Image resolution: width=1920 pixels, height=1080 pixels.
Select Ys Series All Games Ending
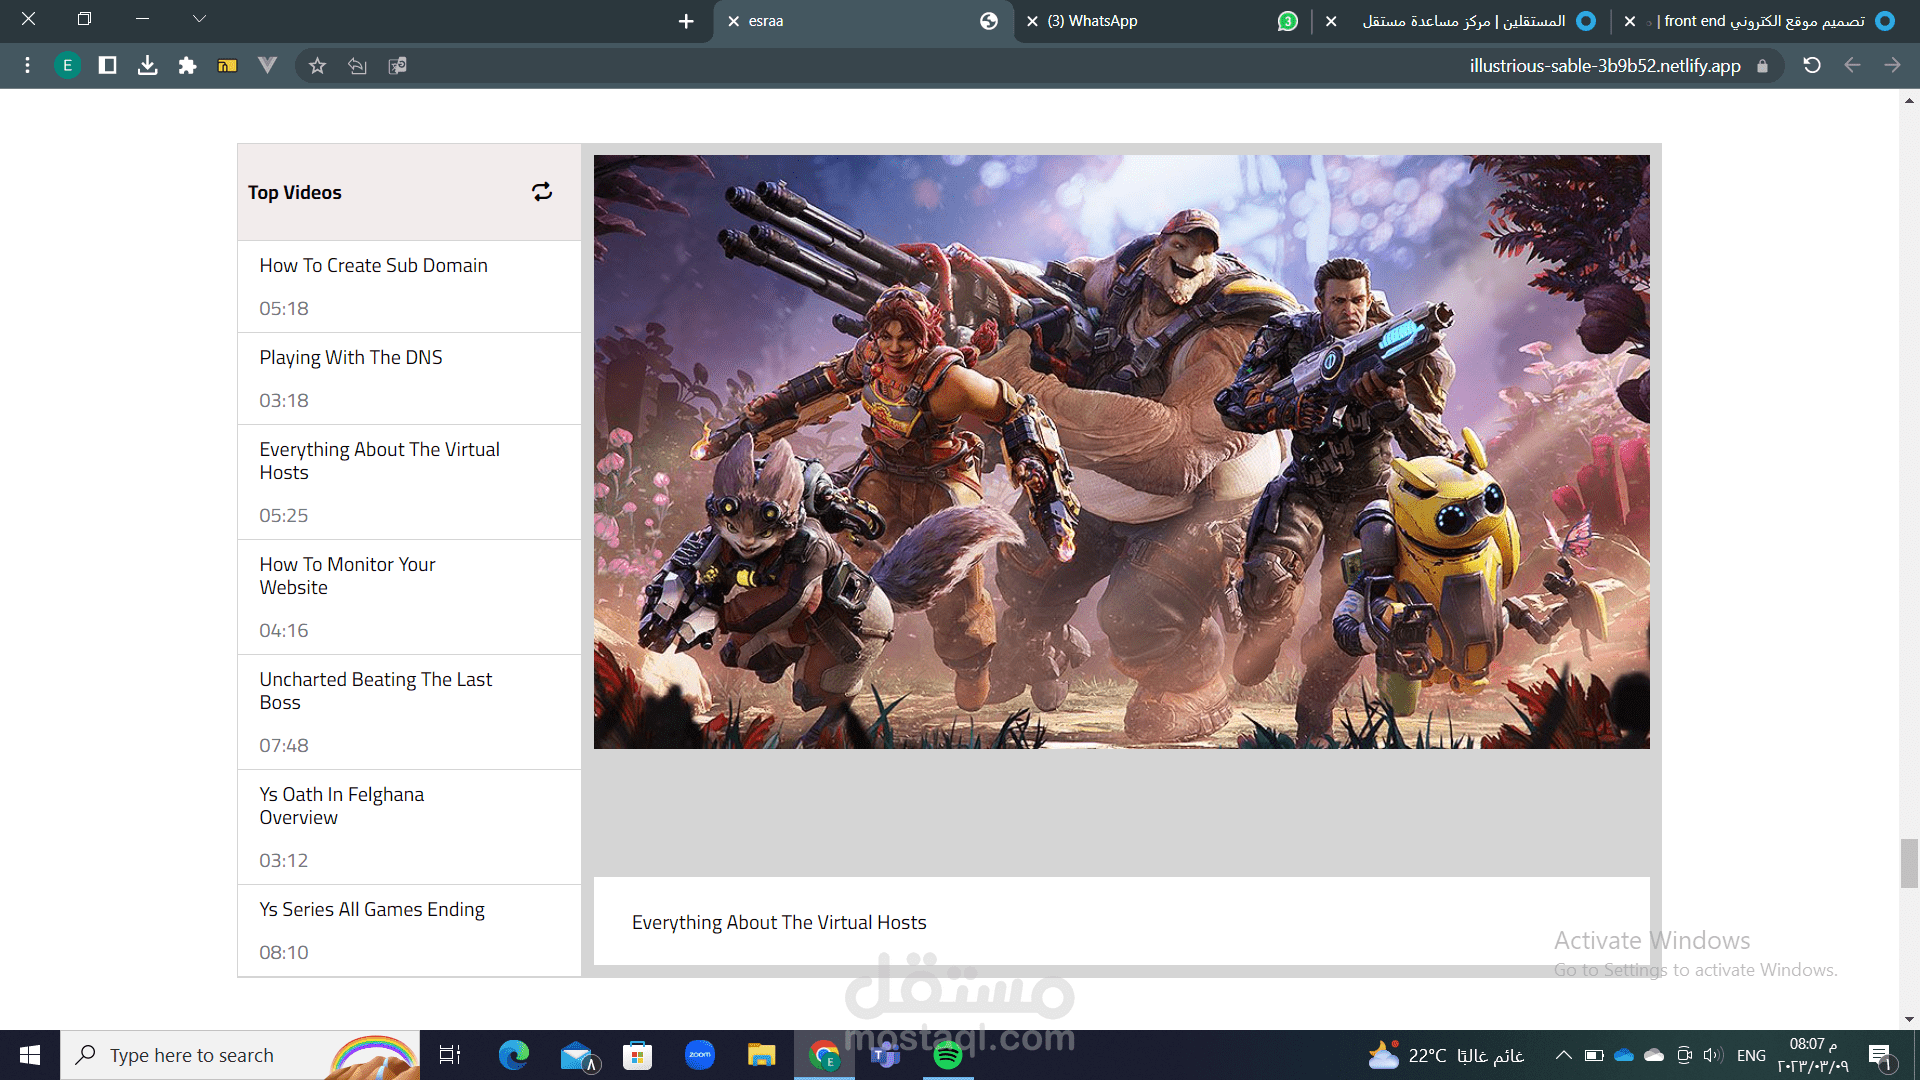(409, 931)
